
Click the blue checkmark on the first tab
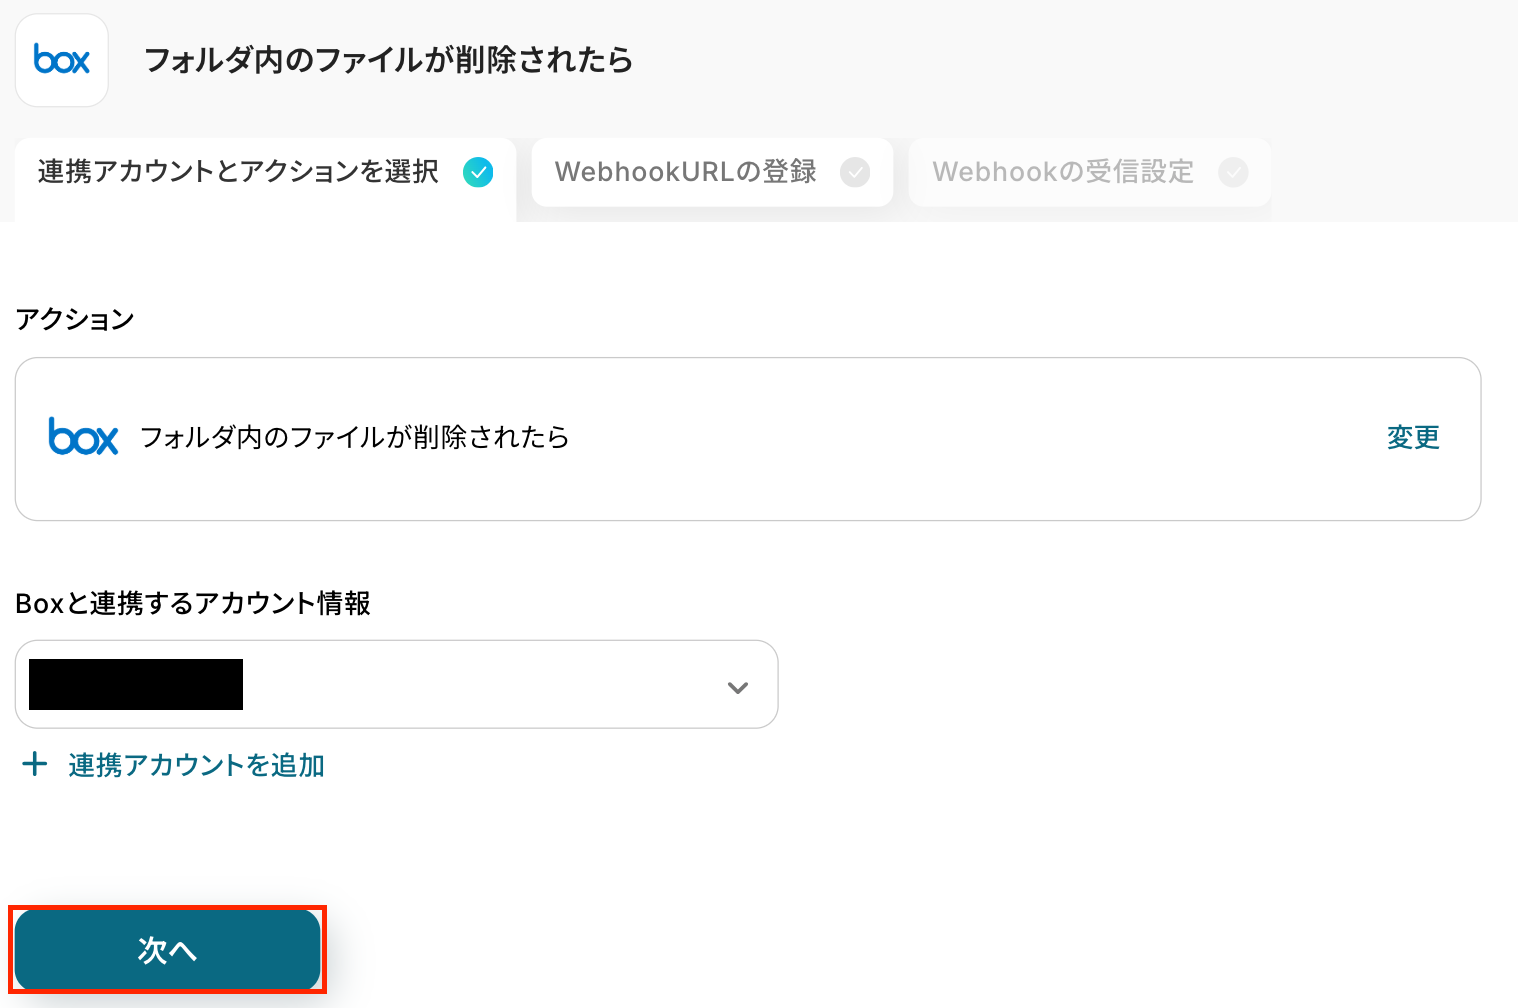(478, 172)
